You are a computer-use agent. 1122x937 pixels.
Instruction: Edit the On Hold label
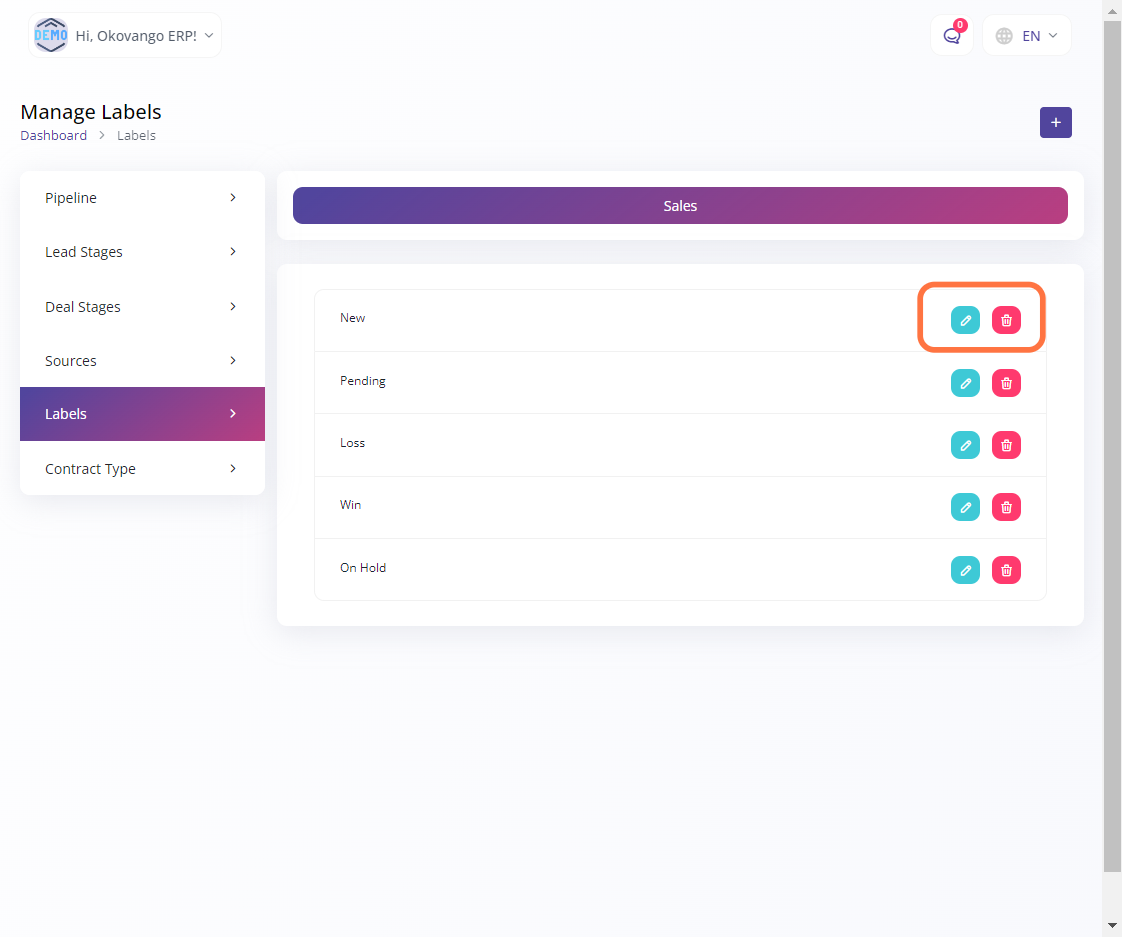(x=965, y=570)
